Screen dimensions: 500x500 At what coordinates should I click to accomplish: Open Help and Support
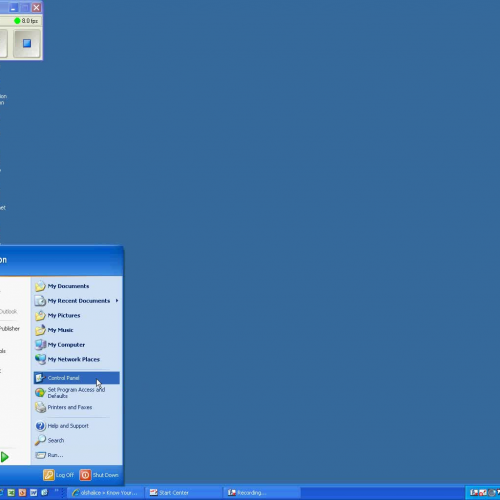coord(77,426)
